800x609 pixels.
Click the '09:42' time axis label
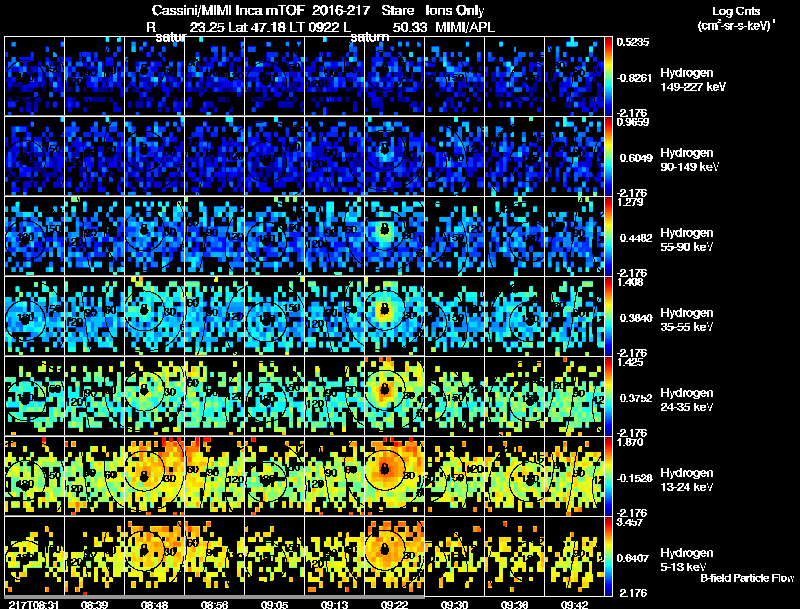[x=574, y=604]
